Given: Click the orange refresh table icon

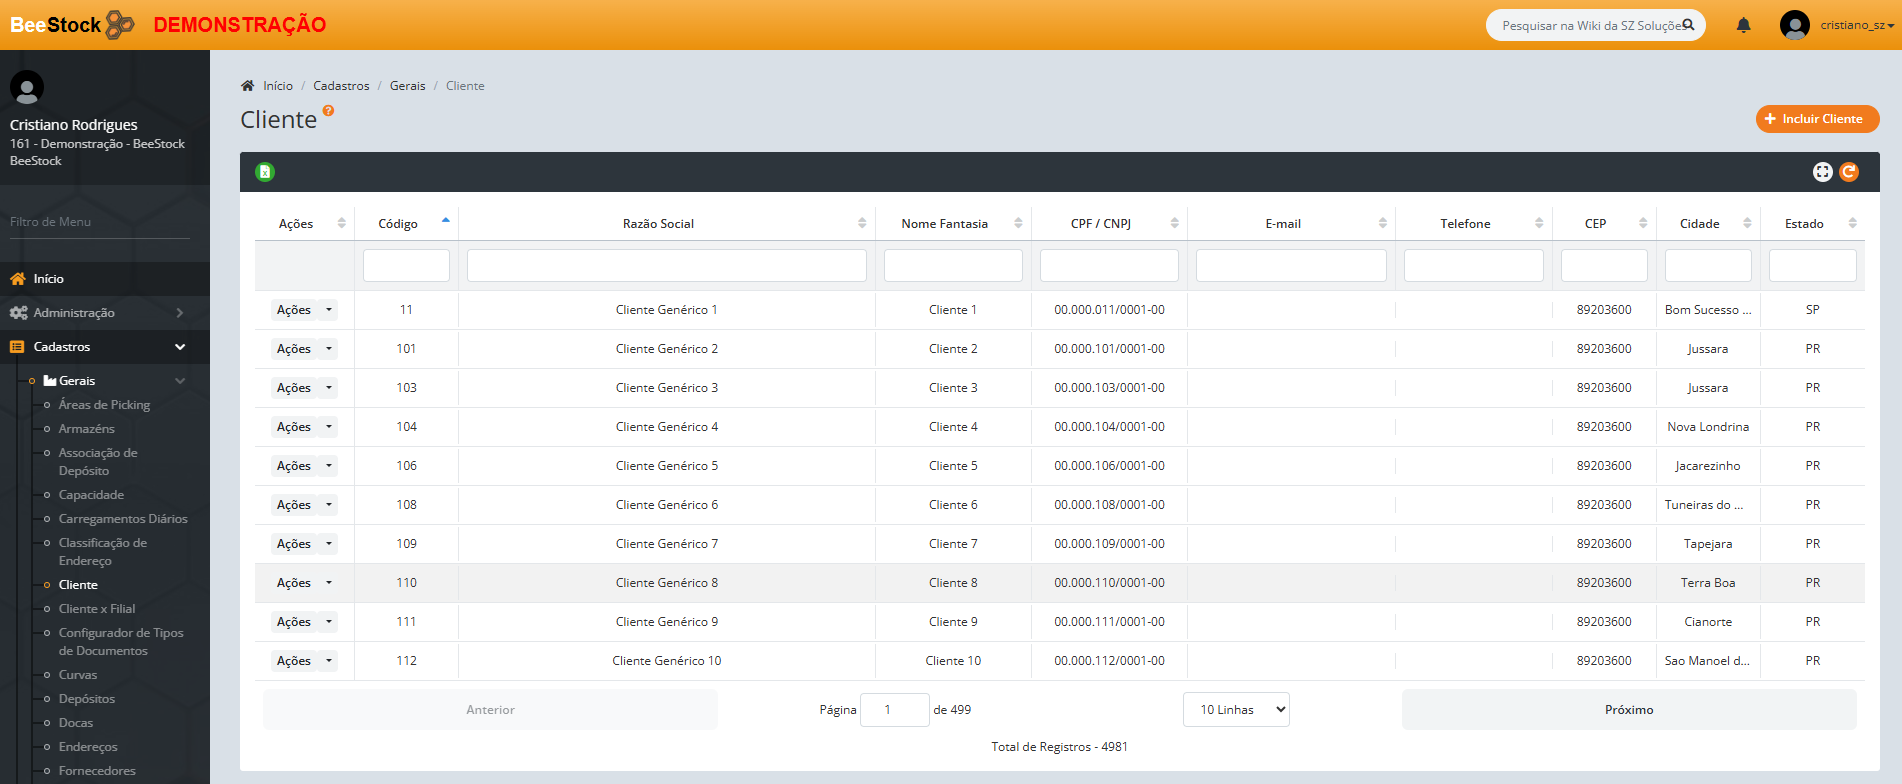Looking at the screenshot, I should pyautogui.click(x=1849, y=172).
